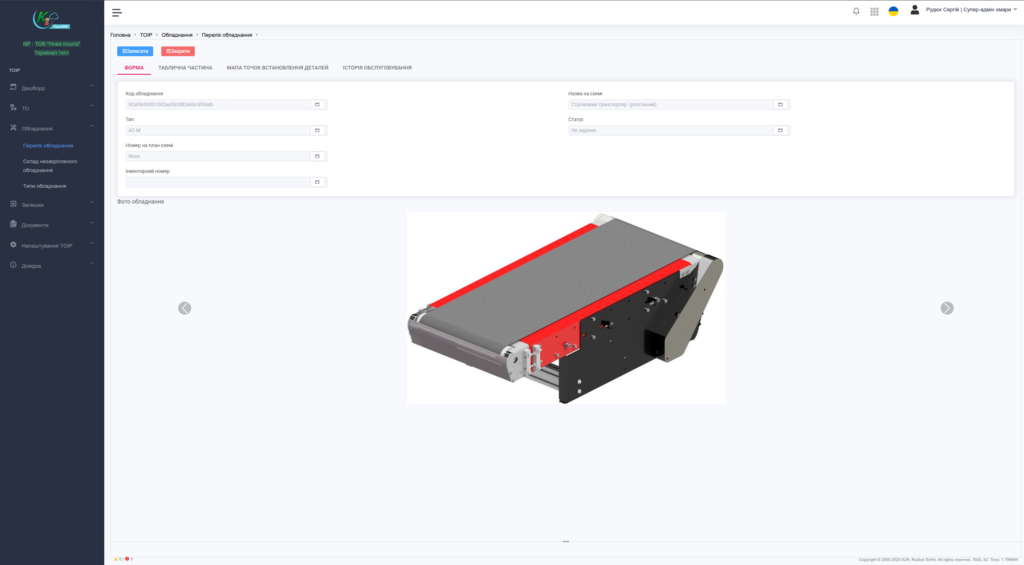Click the Інвентарний номер input field
The image size is (1024, 565).
[x=217, y=182]
